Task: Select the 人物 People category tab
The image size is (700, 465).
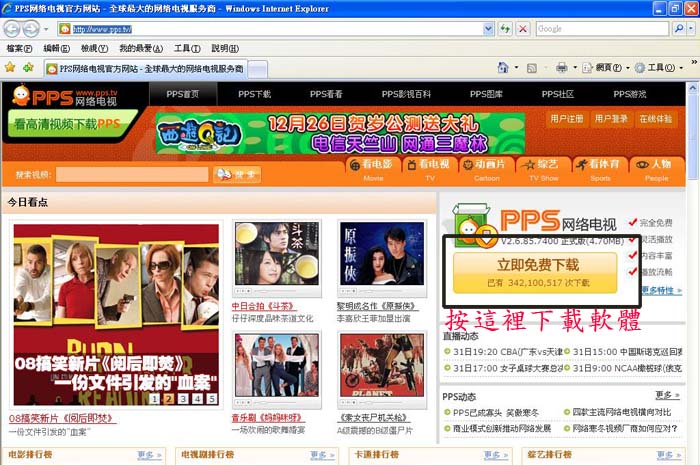Action: (657, 170)
